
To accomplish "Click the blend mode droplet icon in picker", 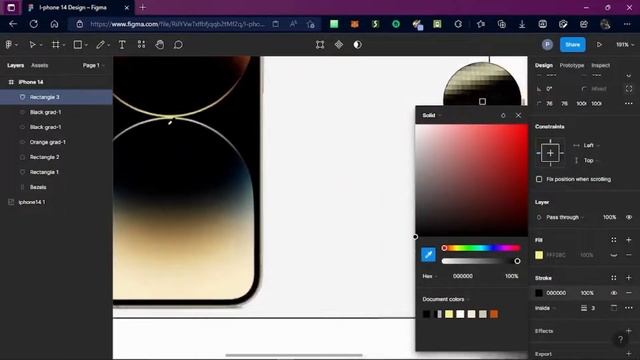I will pos(503,116).
